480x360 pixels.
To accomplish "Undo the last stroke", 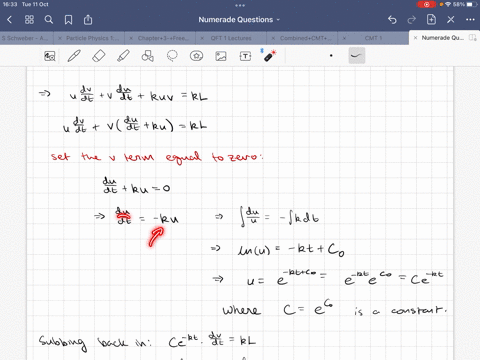I will (x=392, y=20).
